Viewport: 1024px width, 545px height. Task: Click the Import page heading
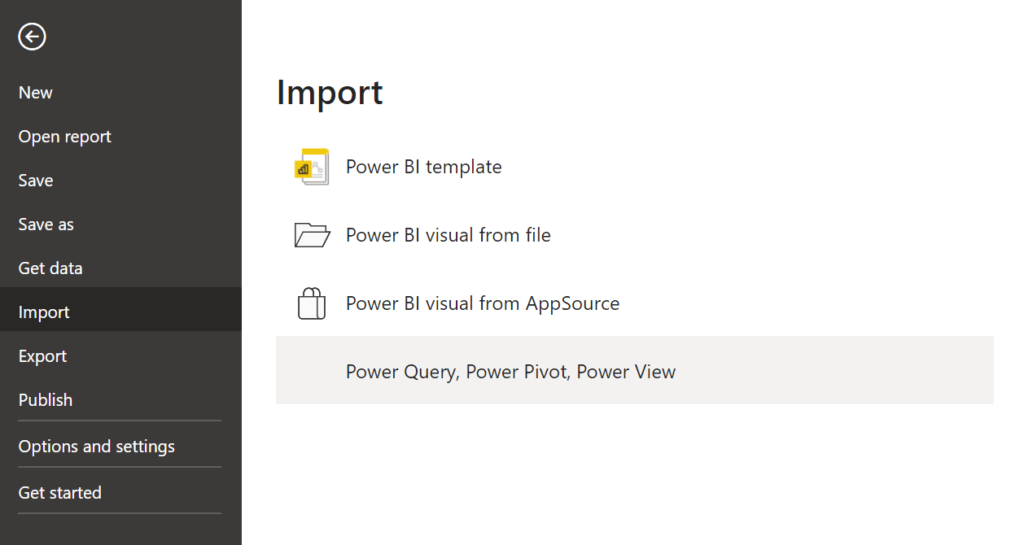[330, 92]
